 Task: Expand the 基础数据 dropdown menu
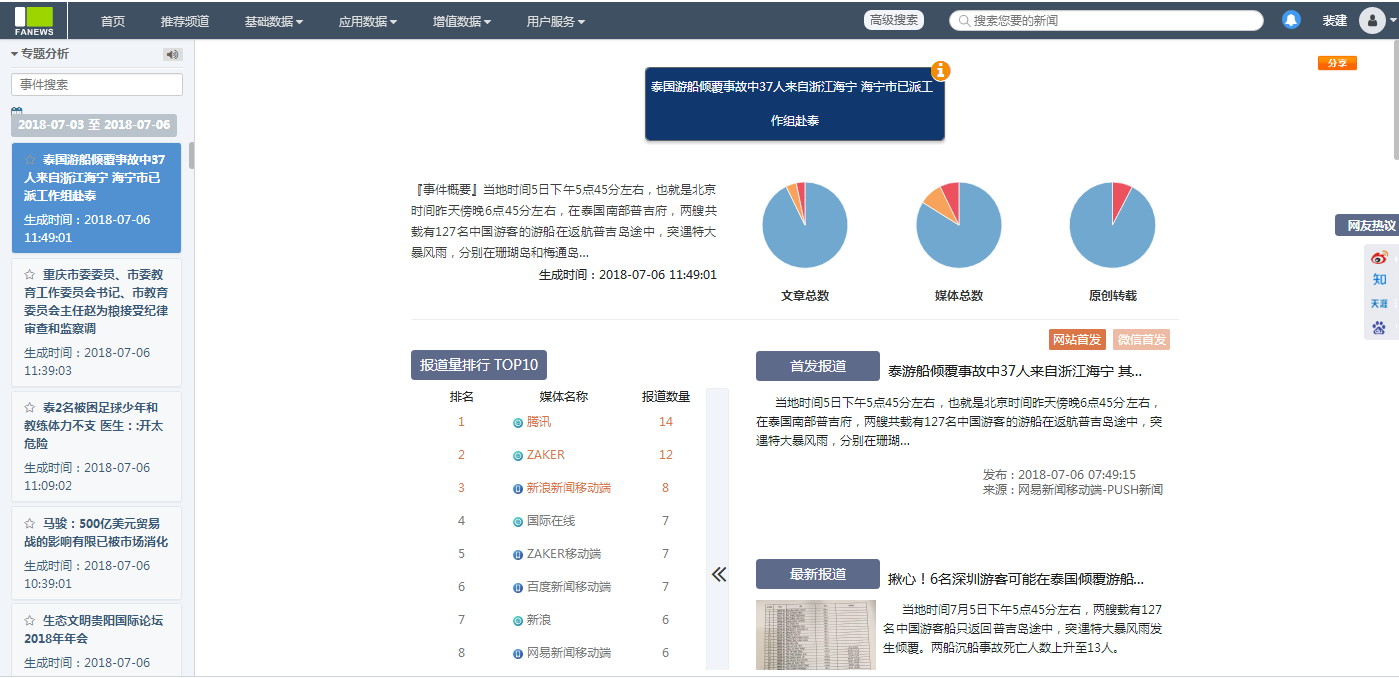[274, 21]
